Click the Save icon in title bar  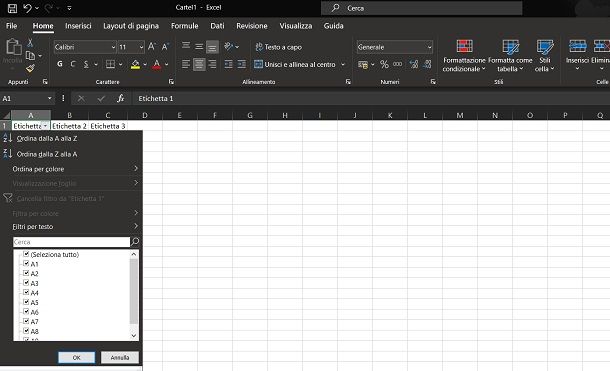12,8
